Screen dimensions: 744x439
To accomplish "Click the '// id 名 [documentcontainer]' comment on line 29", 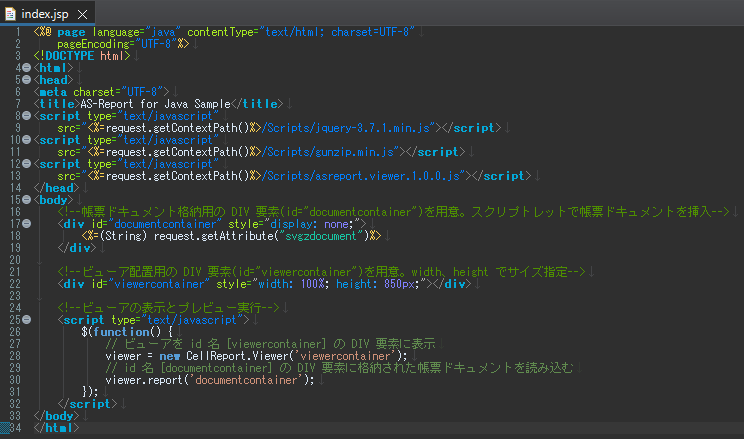I will point(339,368).
